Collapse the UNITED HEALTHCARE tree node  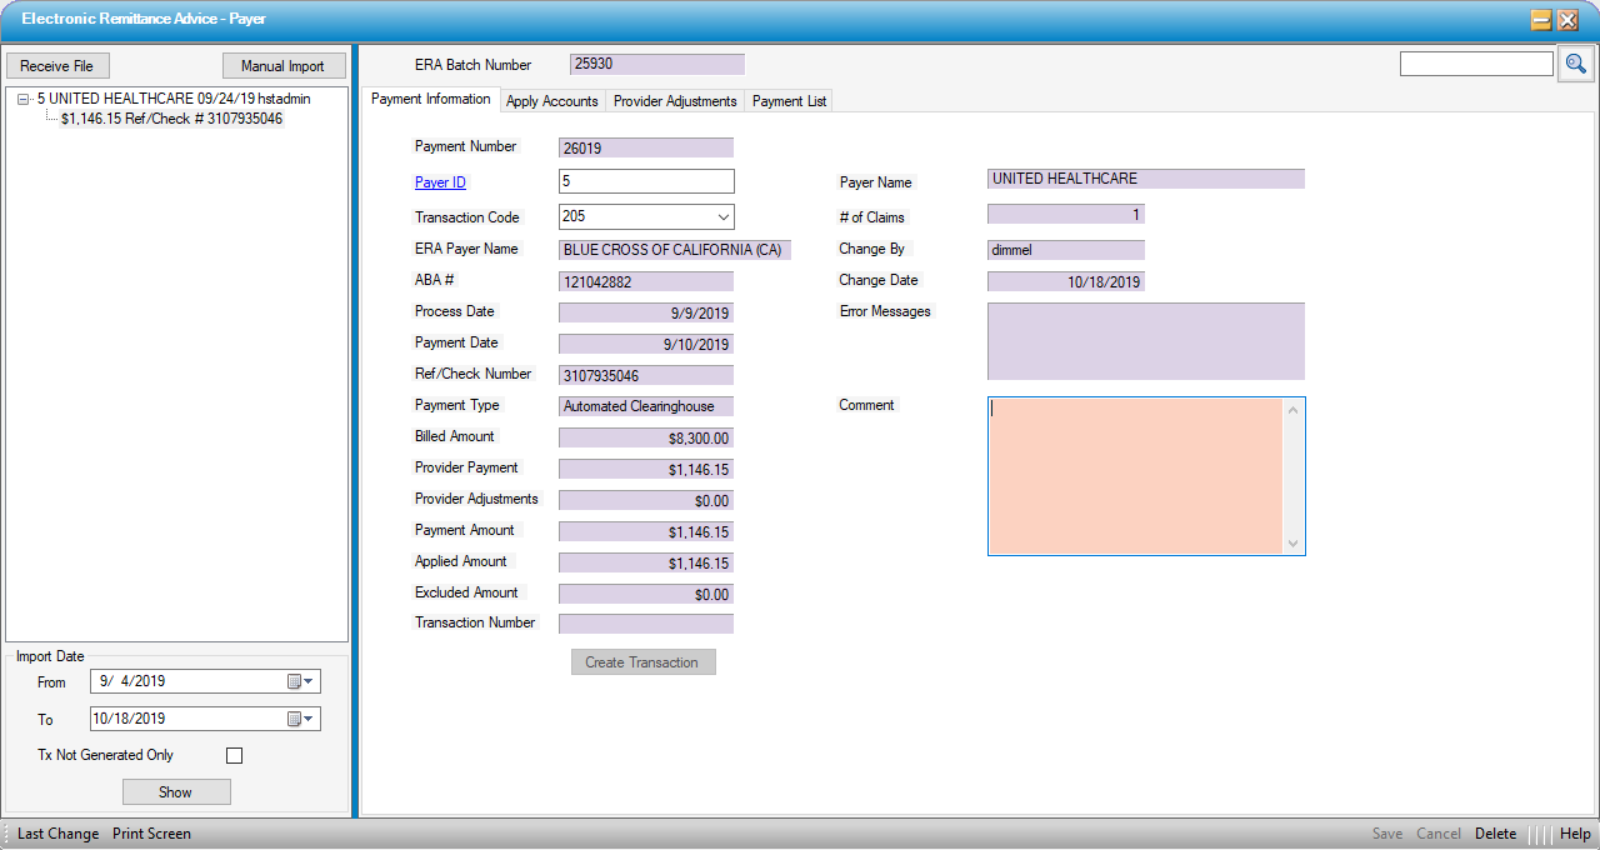[23, 99]
